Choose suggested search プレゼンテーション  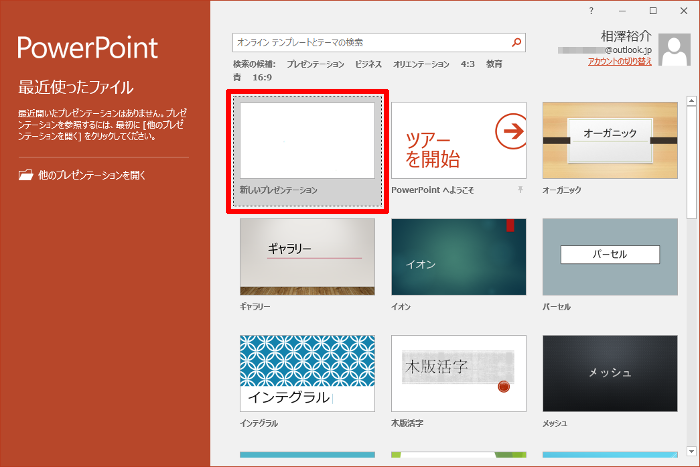click(315, 64)
